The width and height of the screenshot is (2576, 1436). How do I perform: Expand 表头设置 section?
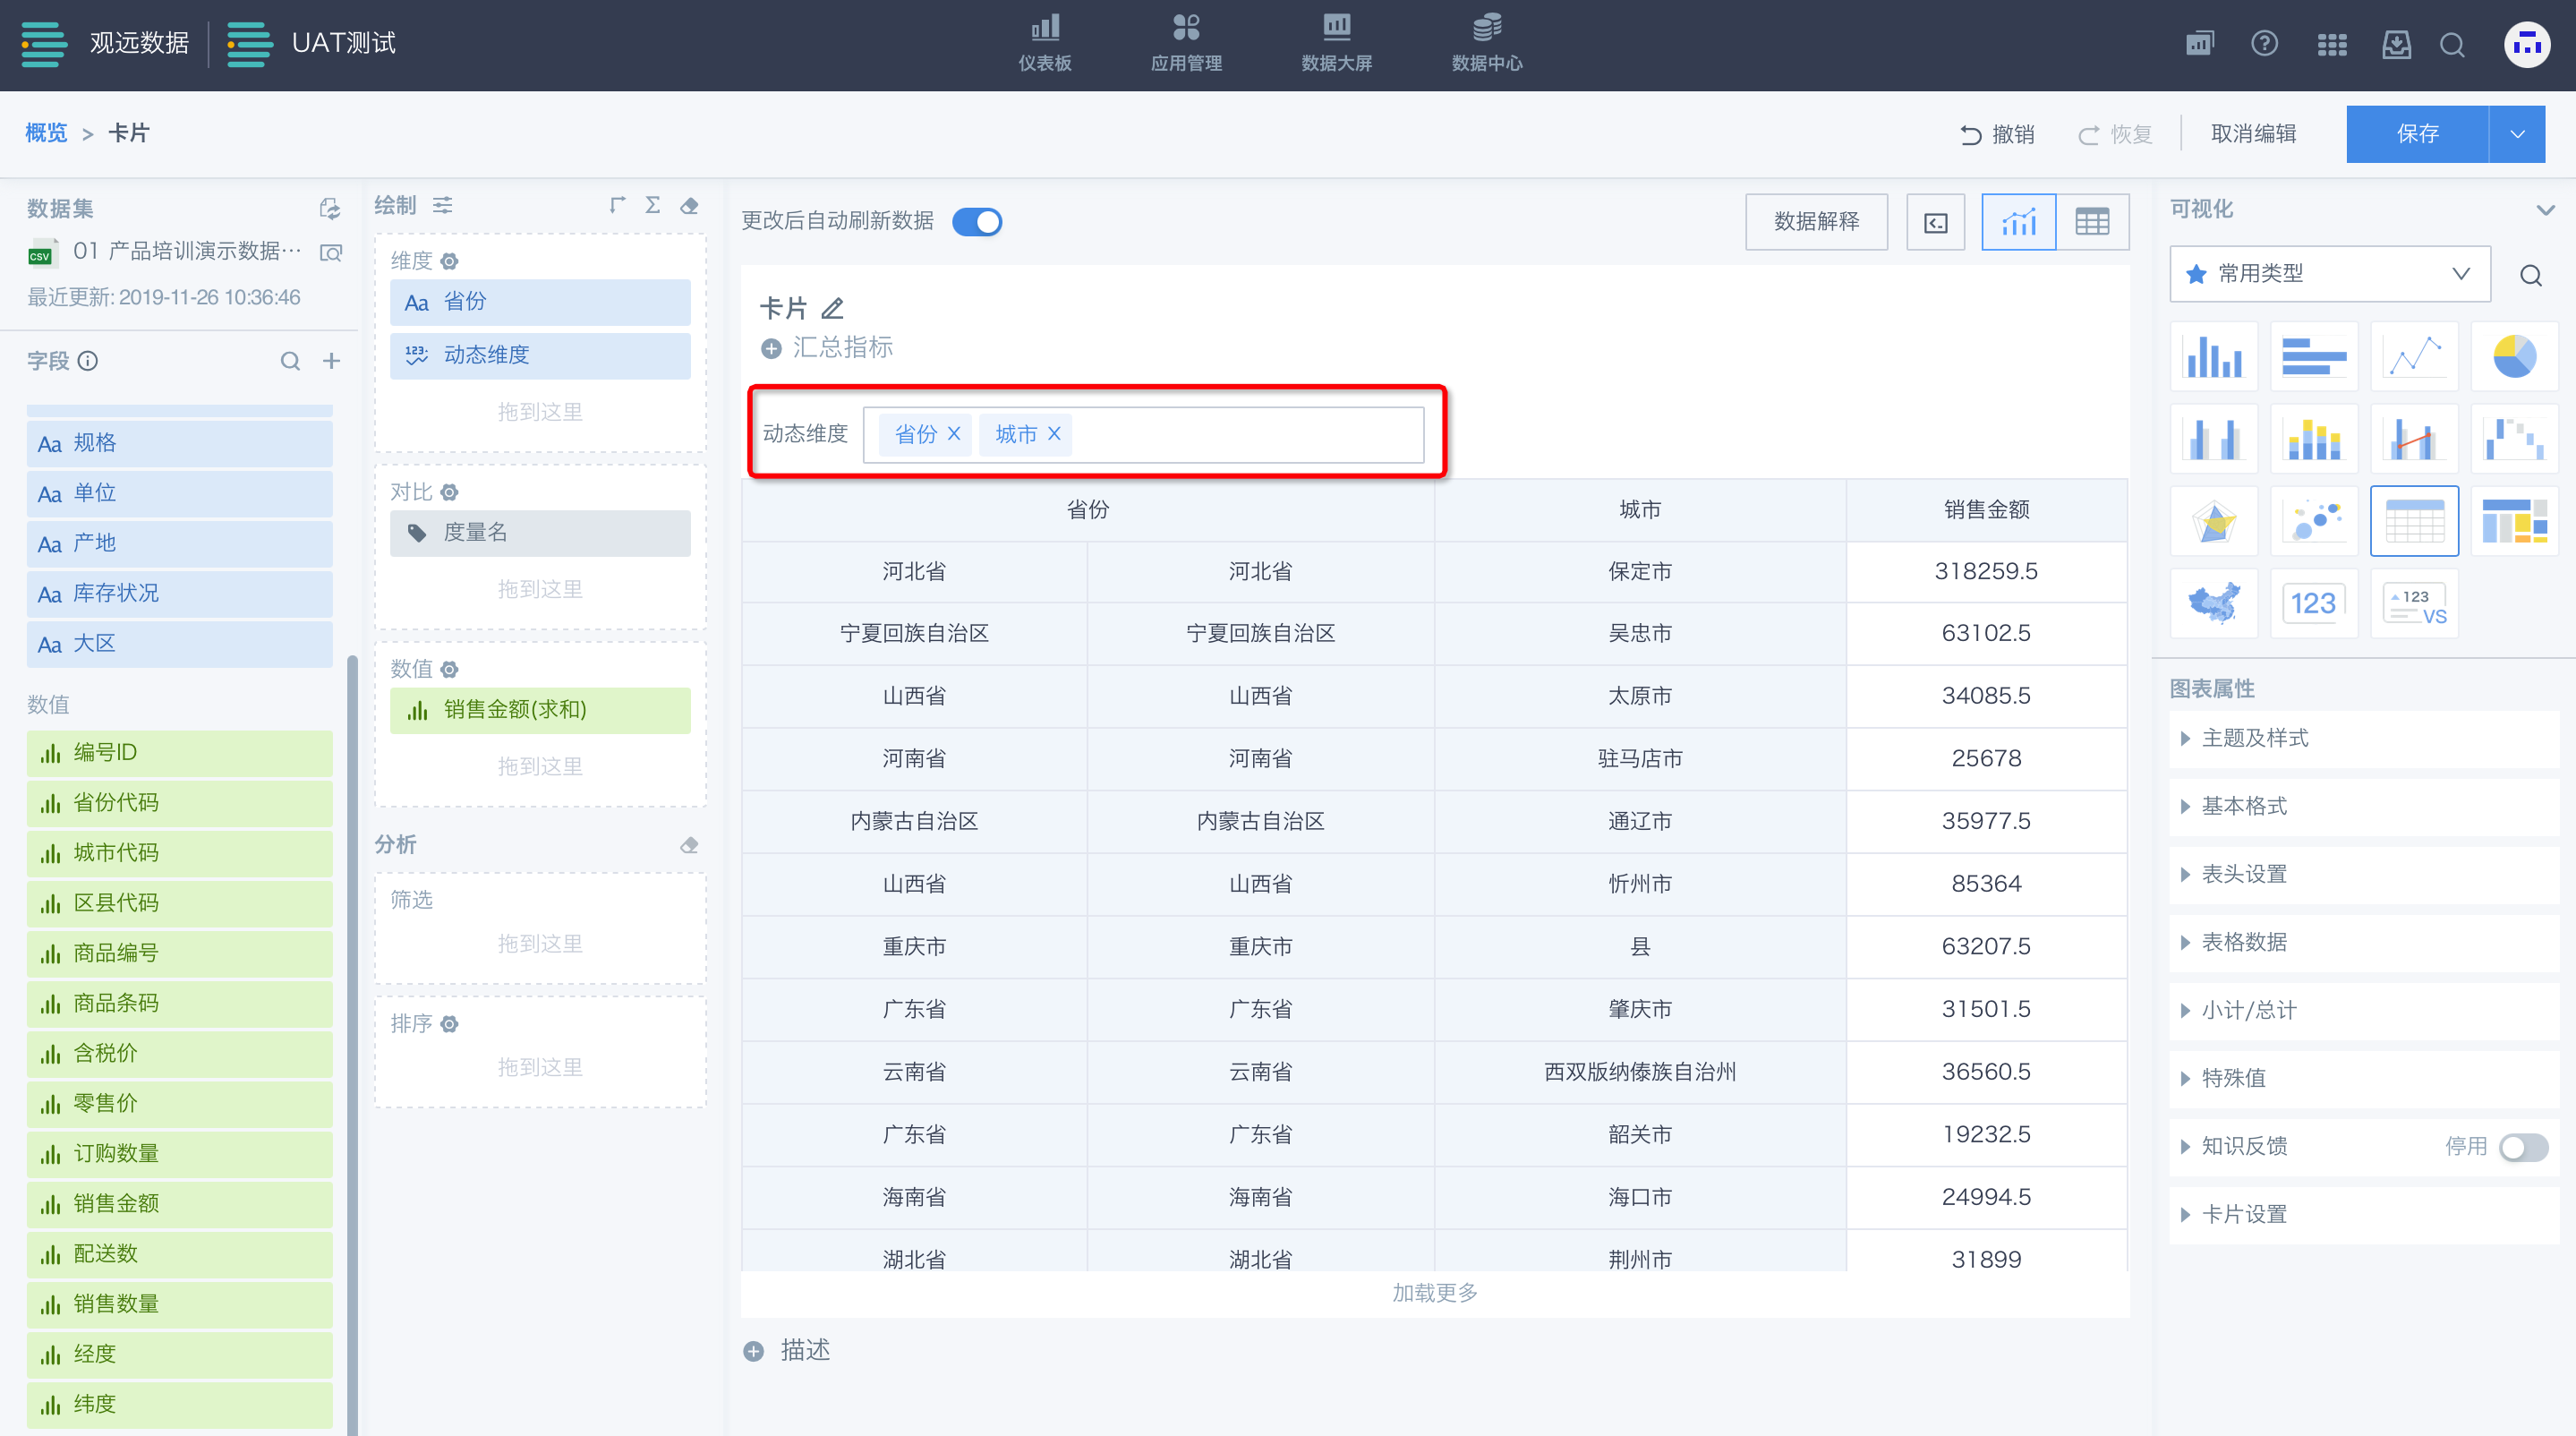[2364, 874]
